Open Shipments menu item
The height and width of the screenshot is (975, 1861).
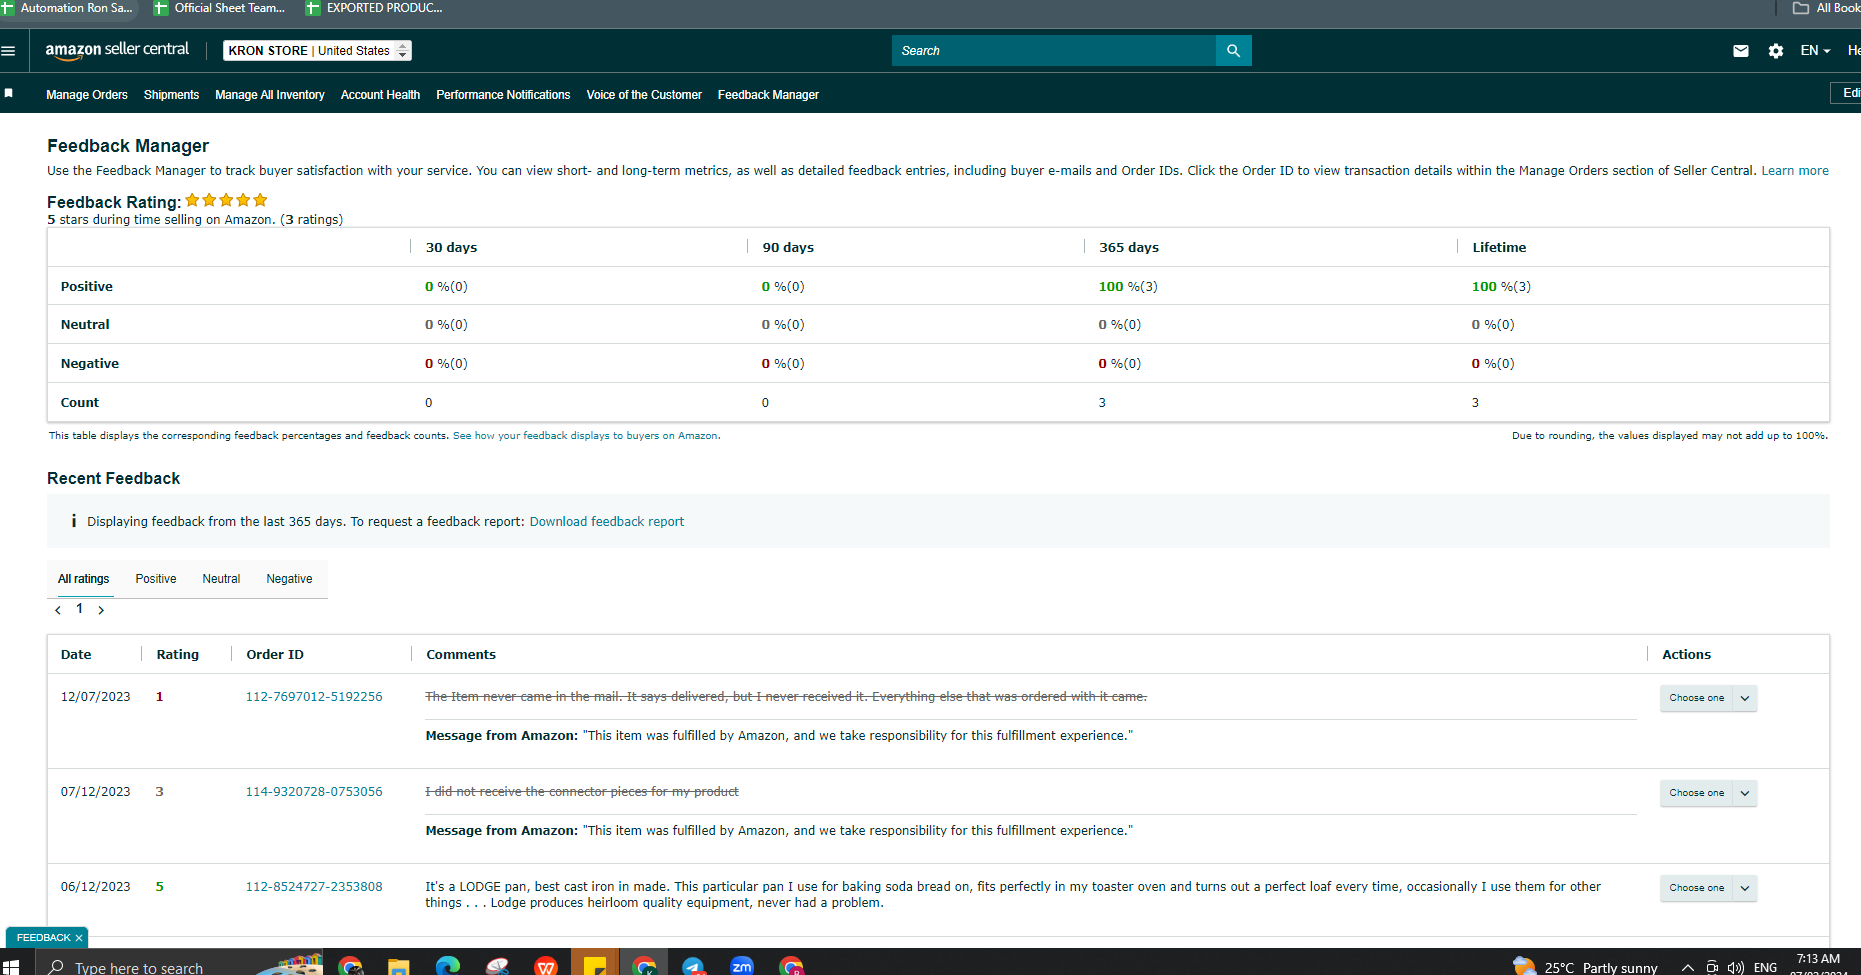pos(171,95)
